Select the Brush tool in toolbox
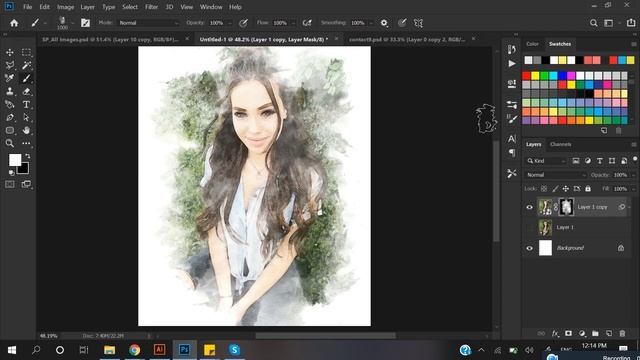 click(x=27, y=78)
